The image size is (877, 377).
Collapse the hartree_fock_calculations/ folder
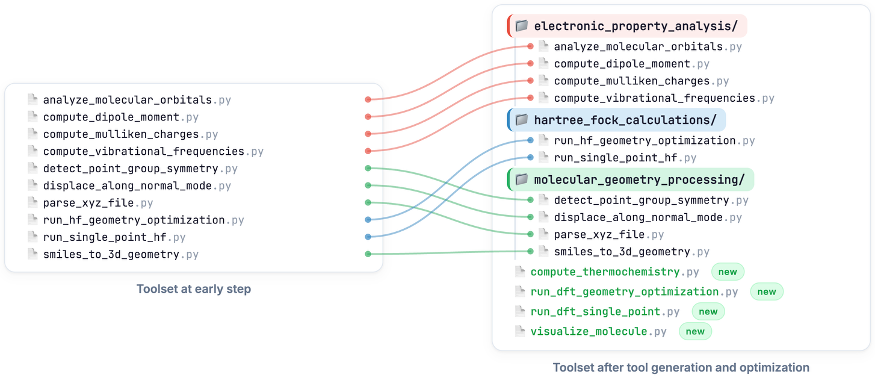616,120
